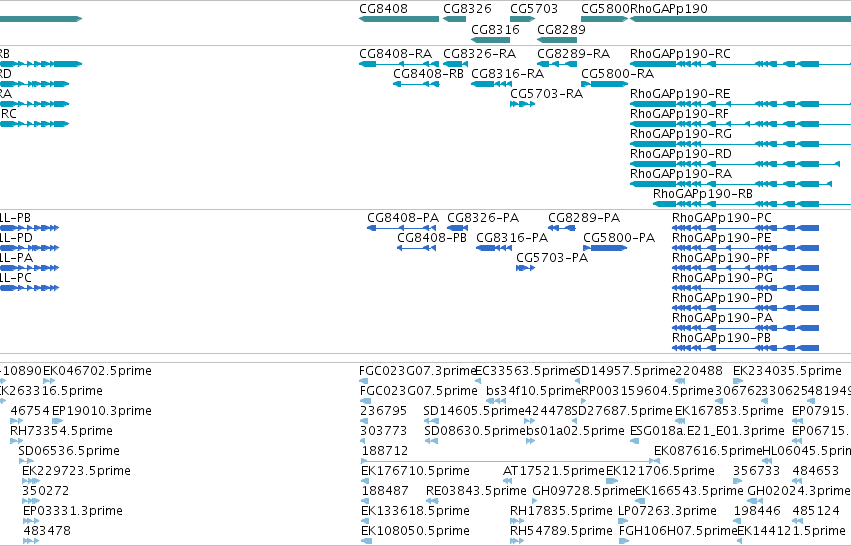Viewport: 851px width, 546px height.
Task: Click the CG5800-RA transcript label
Action: 618,74
